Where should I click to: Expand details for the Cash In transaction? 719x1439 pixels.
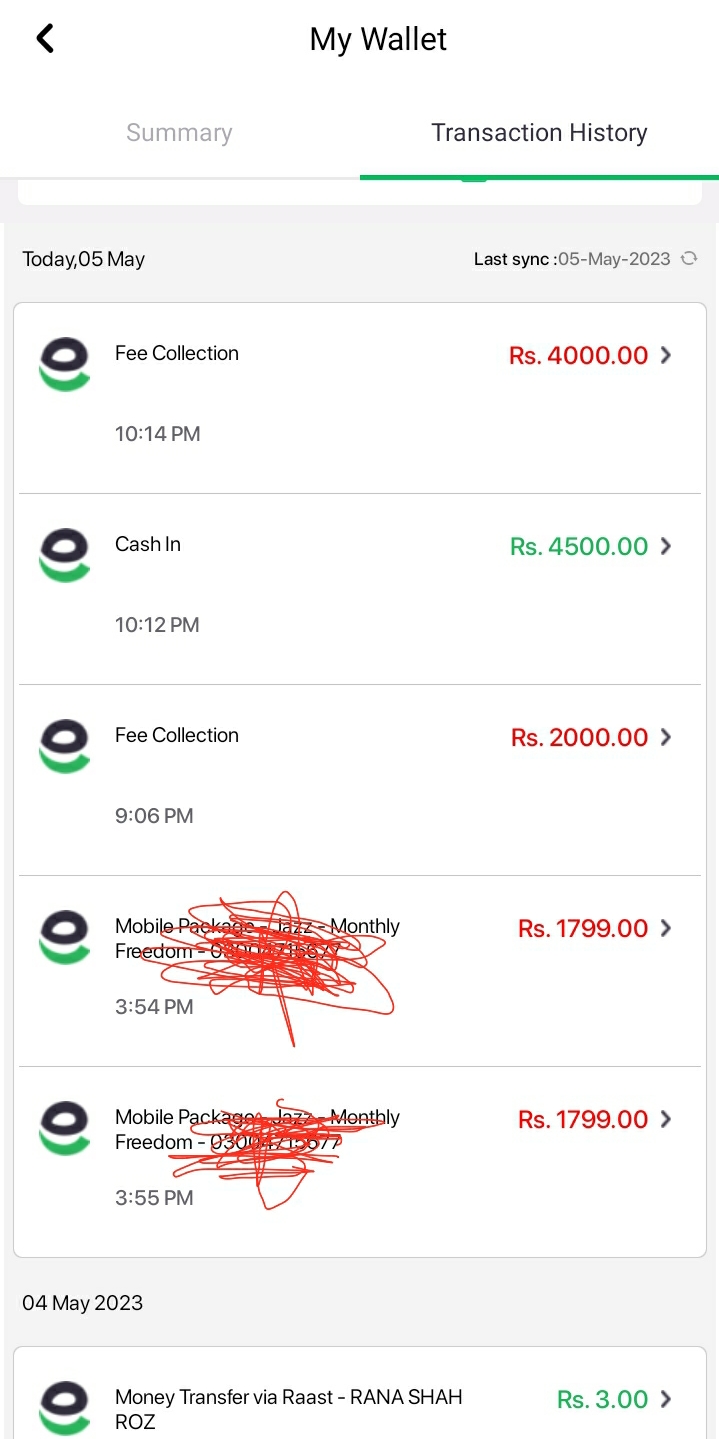click(x=665, y=546)
